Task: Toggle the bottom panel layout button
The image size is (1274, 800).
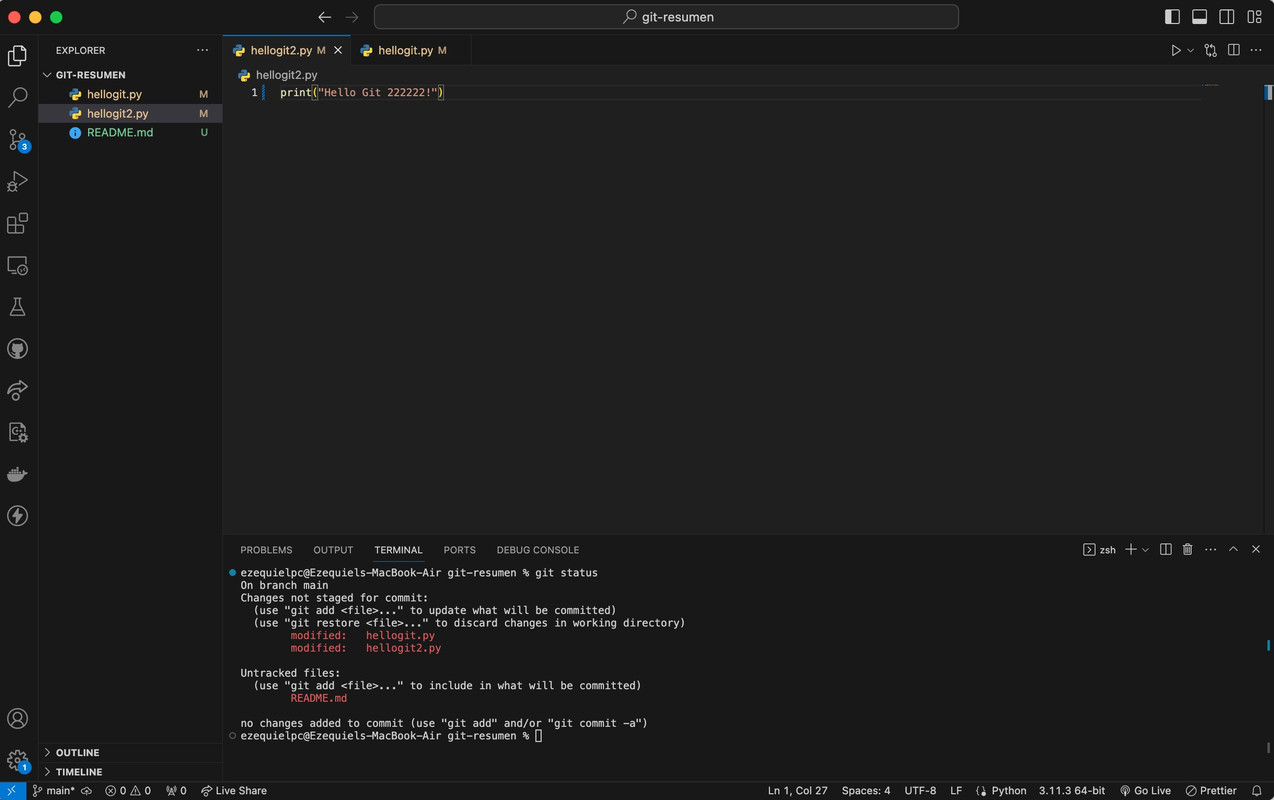Action: 1199,17
